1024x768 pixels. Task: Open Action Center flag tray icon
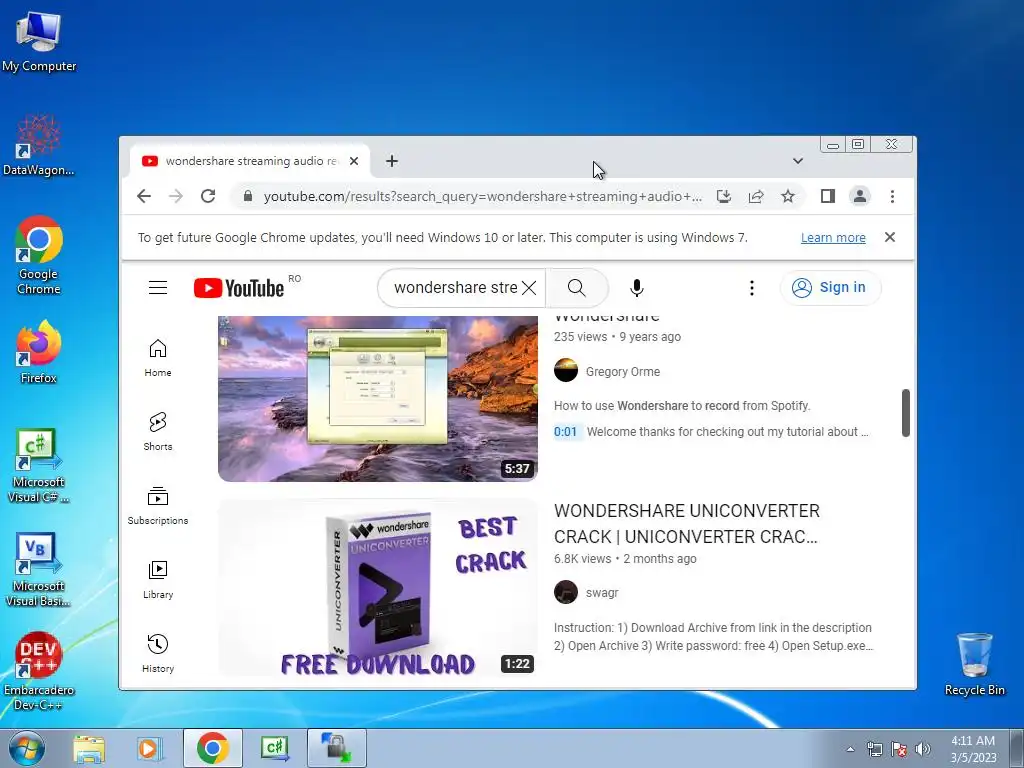pos(899,749)
